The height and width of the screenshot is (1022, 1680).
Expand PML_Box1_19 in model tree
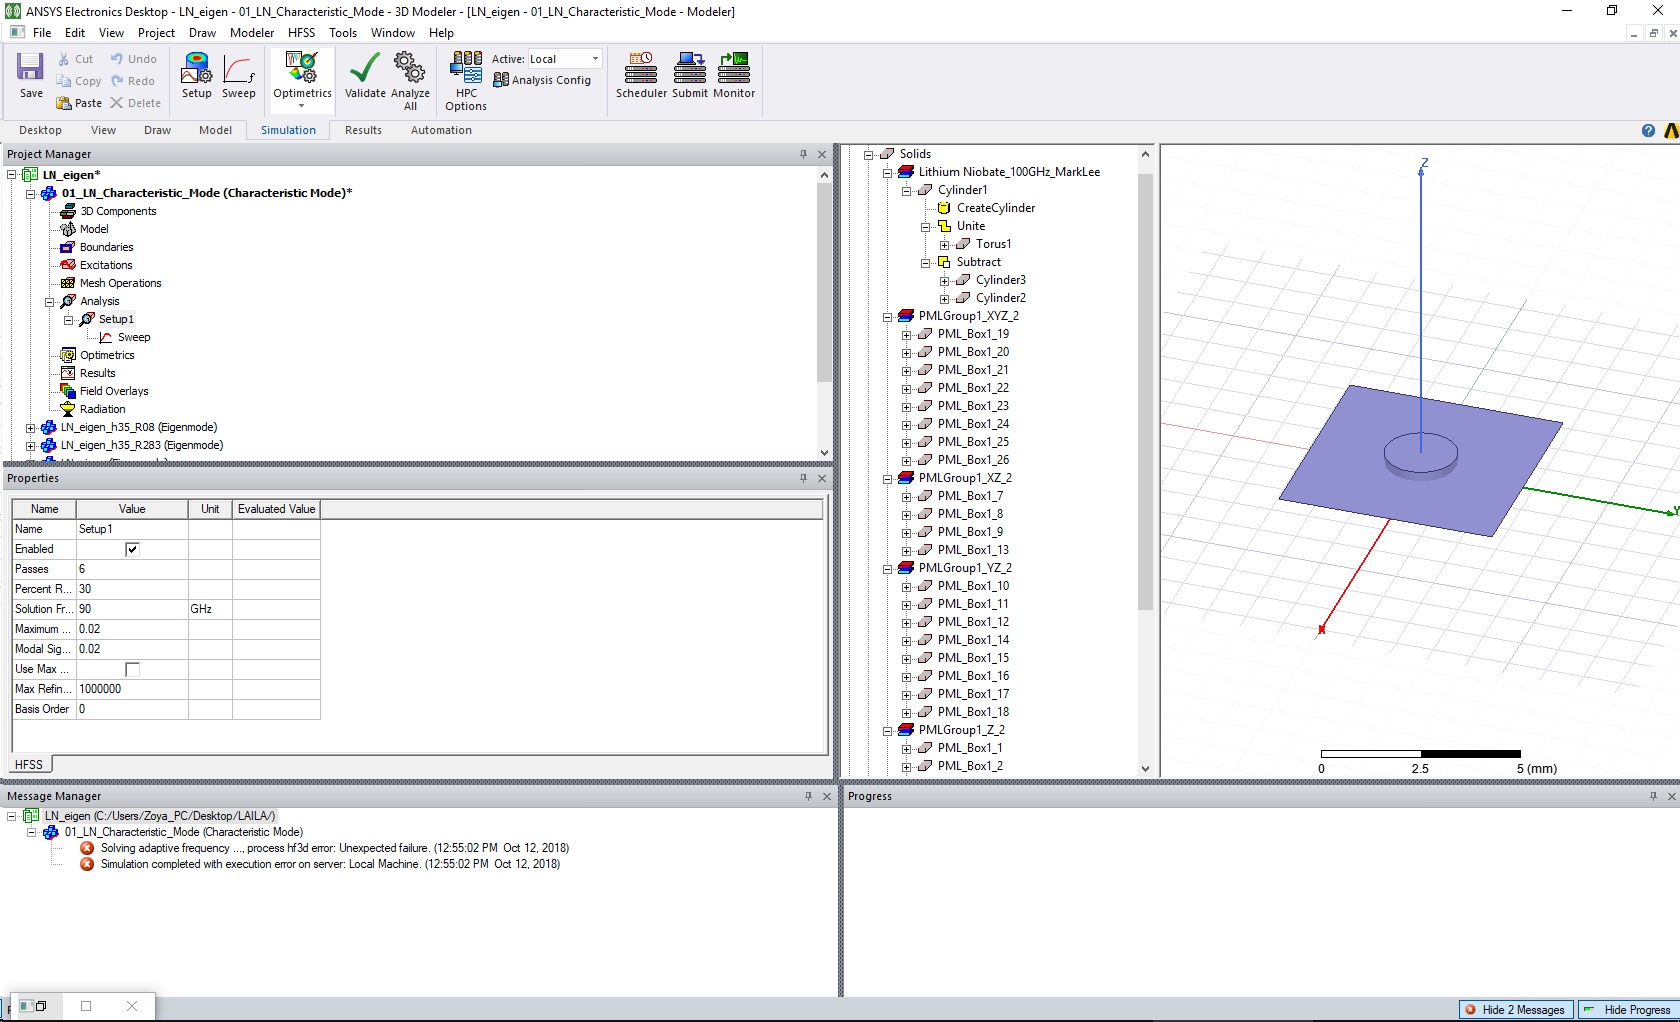pos(906,334)
